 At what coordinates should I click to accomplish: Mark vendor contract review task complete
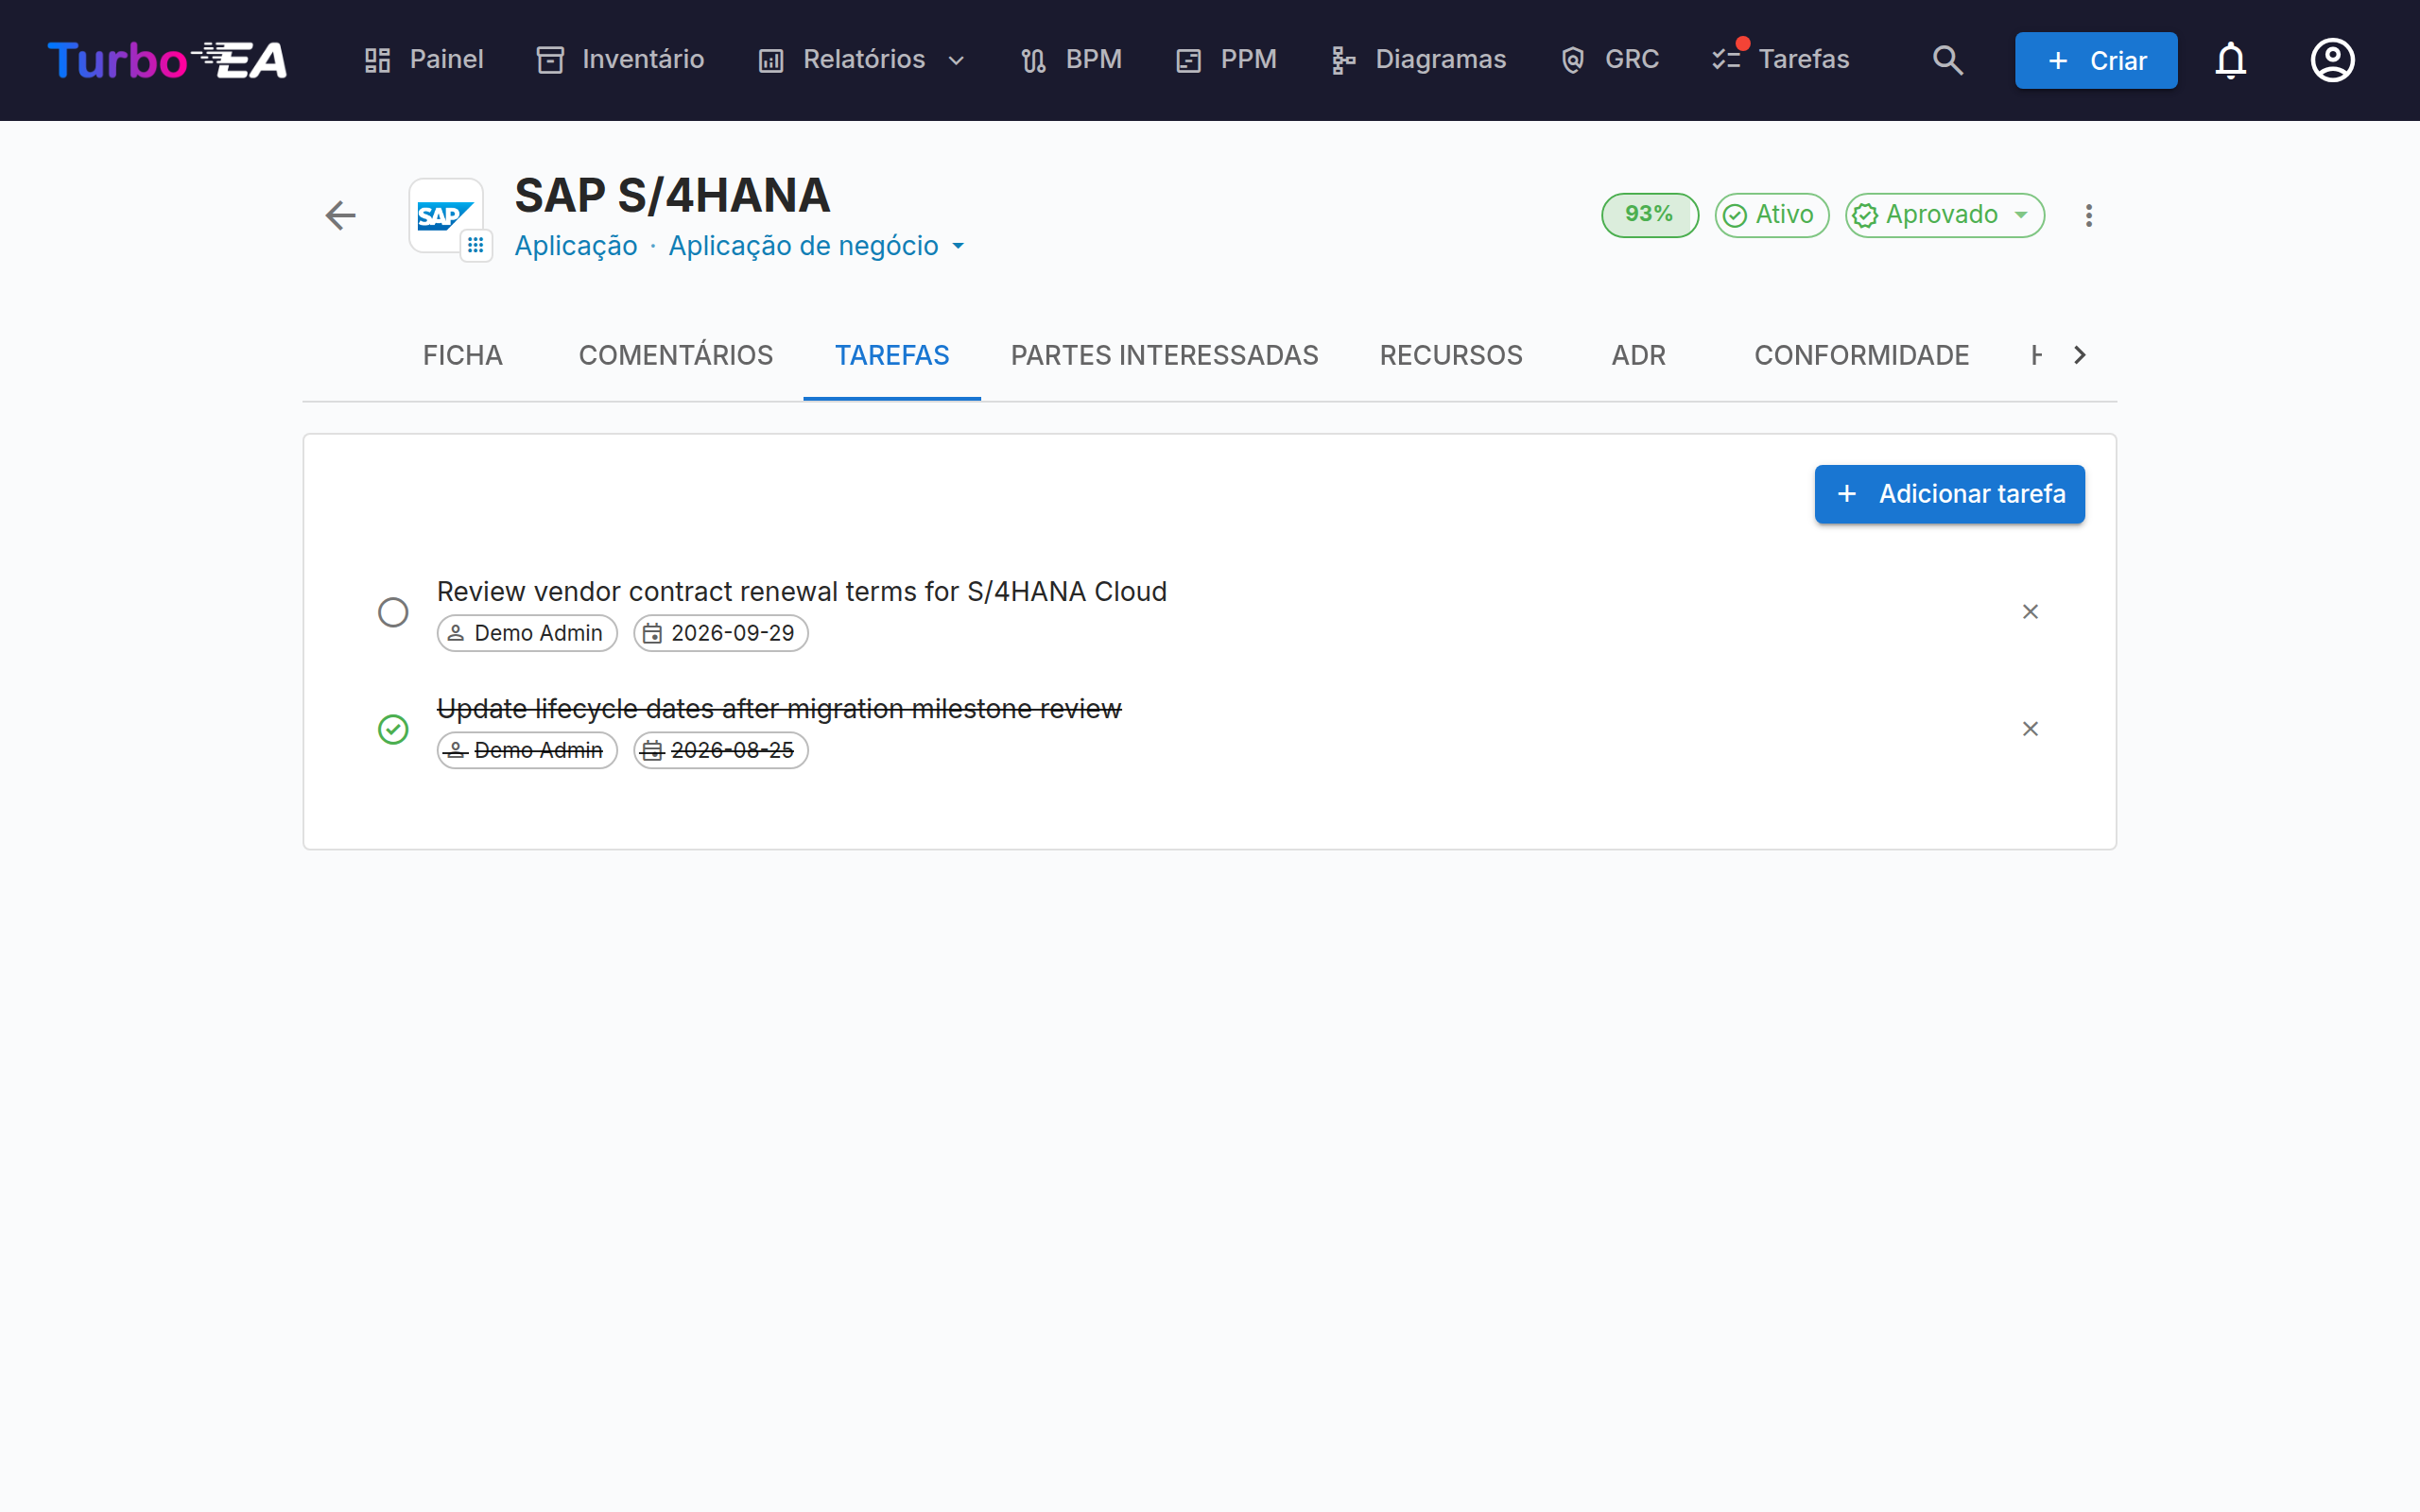coord(393,611)
